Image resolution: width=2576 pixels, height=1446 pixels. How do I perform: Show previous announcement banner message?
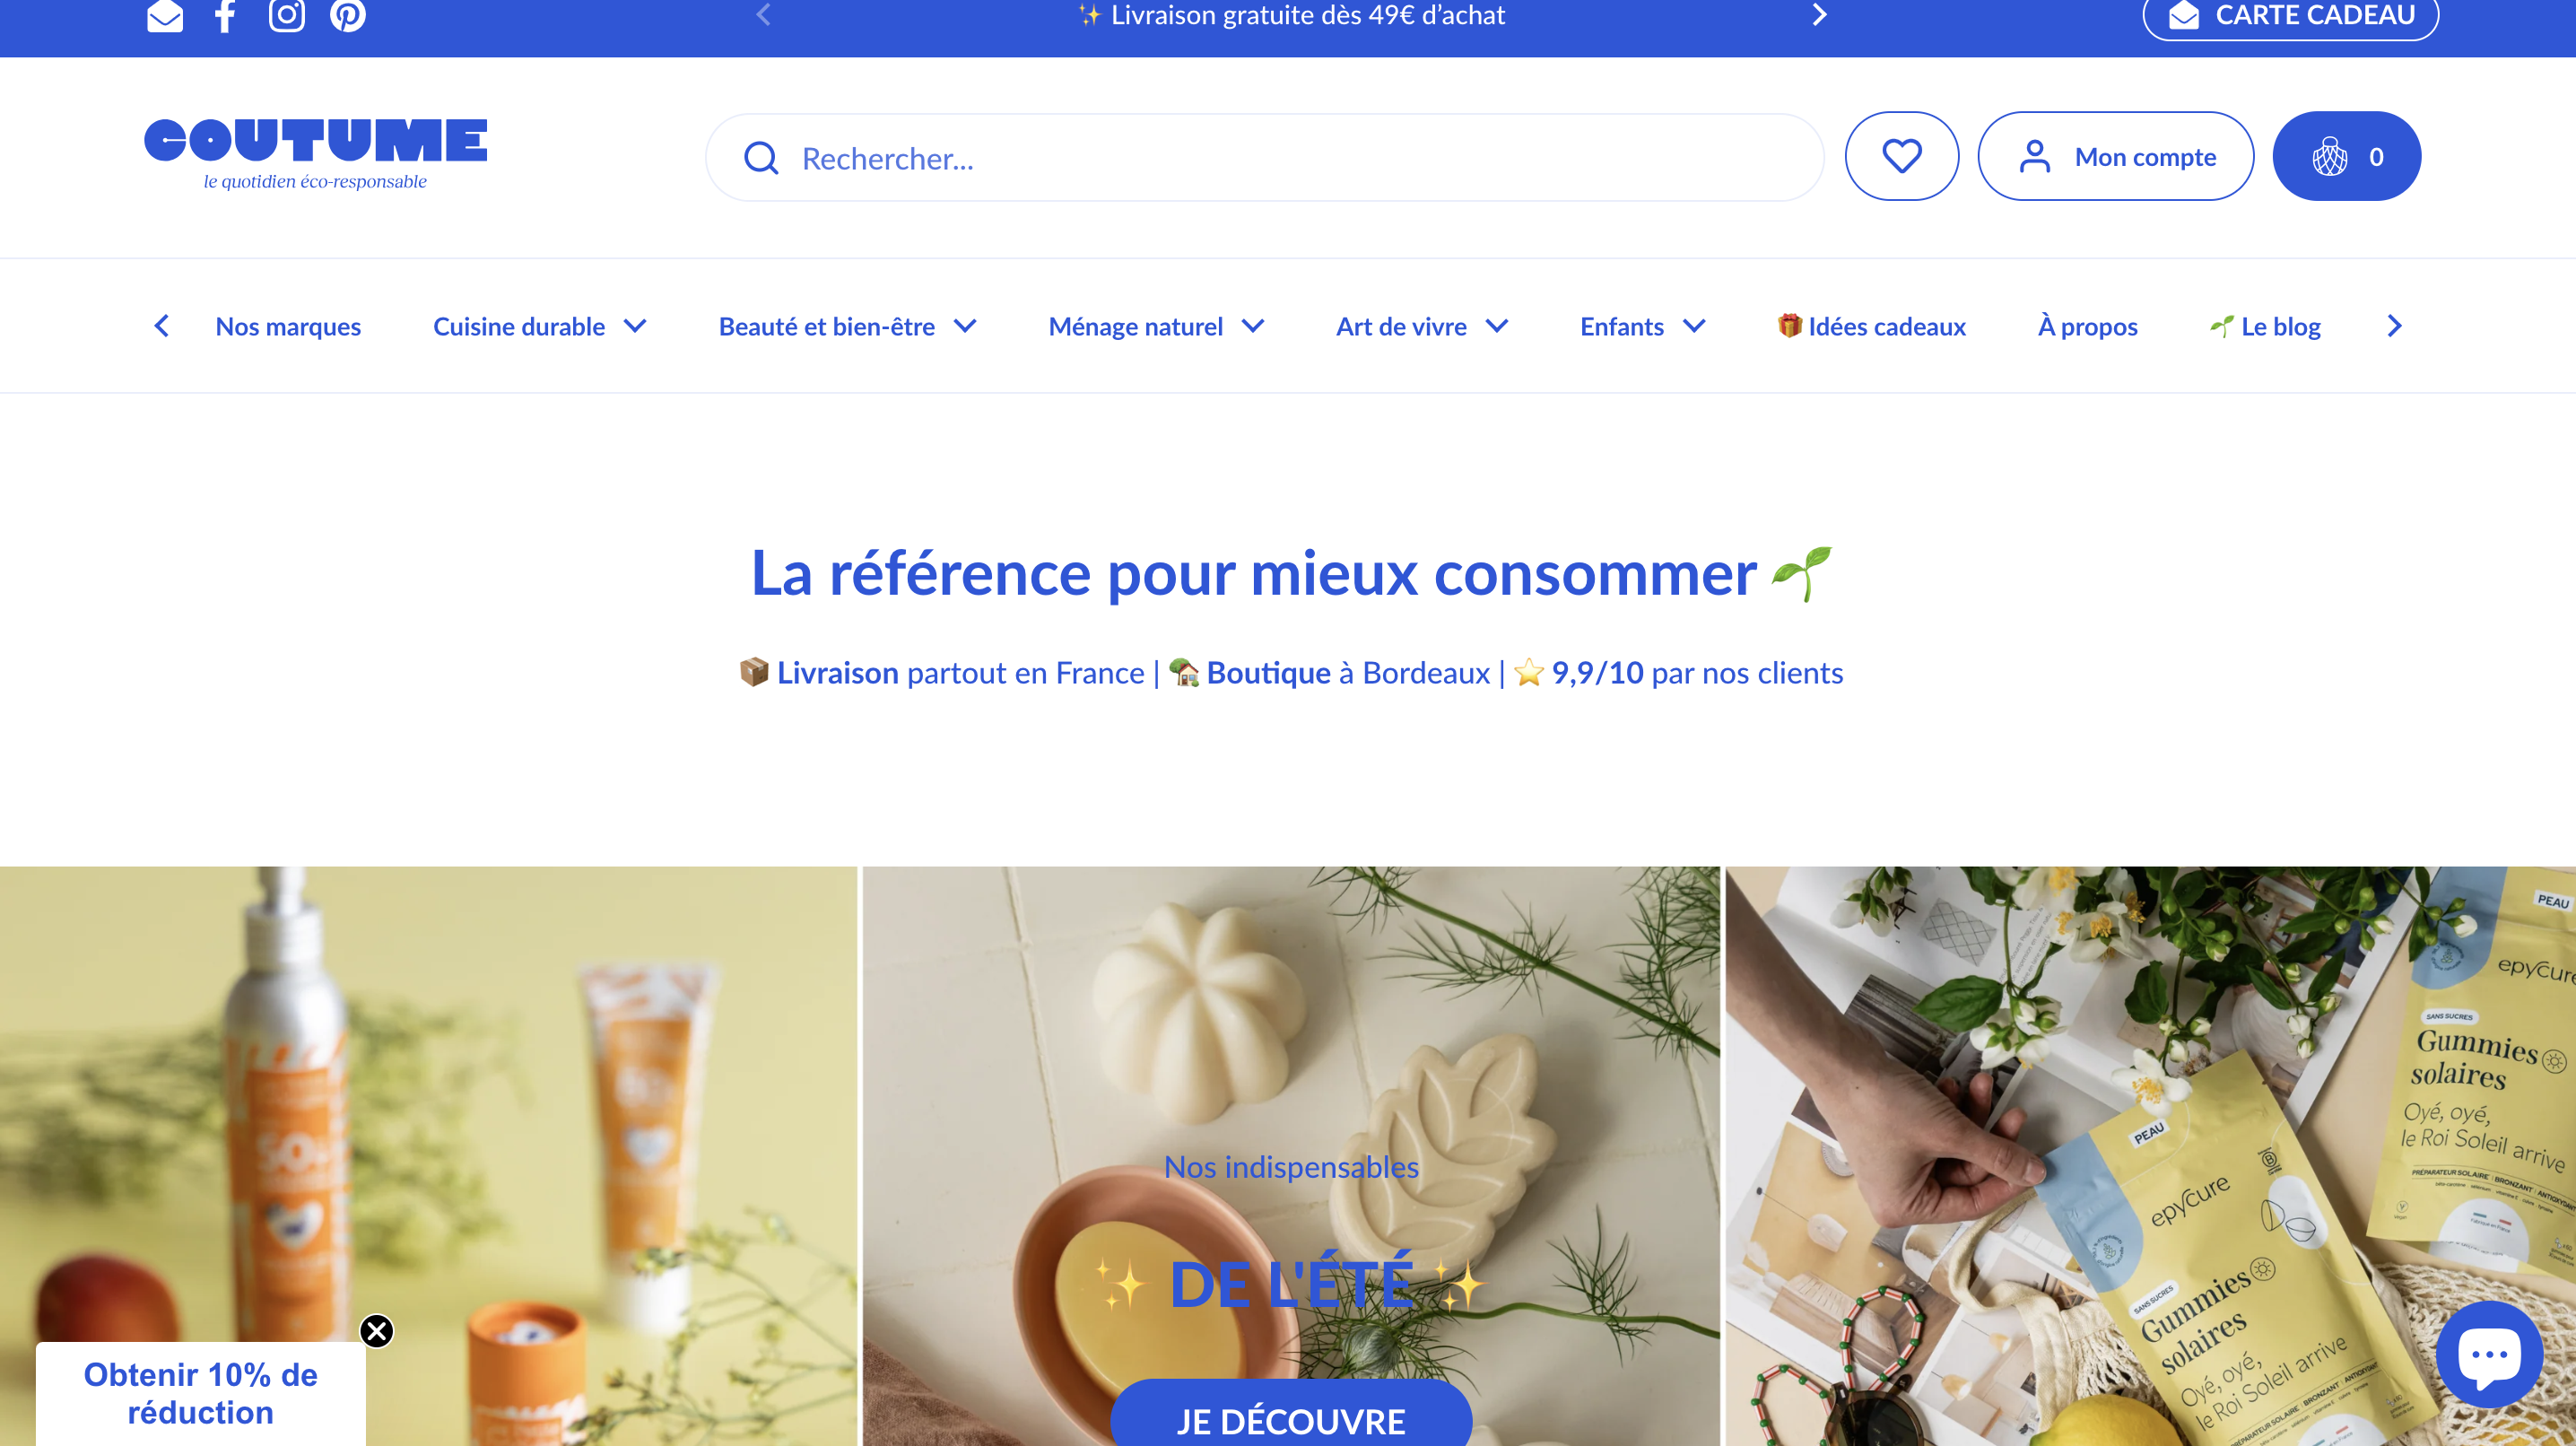pyautogui.click(x=764, y=15)
